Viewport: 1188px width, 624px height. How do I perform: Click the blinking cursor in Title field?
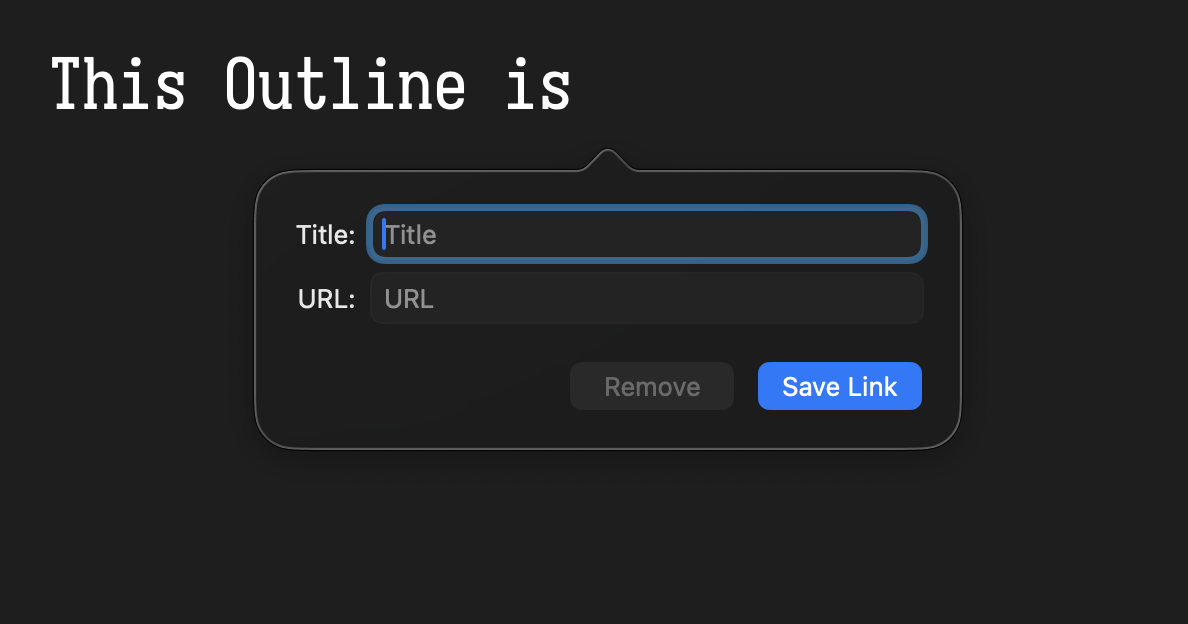click(384, 234)
